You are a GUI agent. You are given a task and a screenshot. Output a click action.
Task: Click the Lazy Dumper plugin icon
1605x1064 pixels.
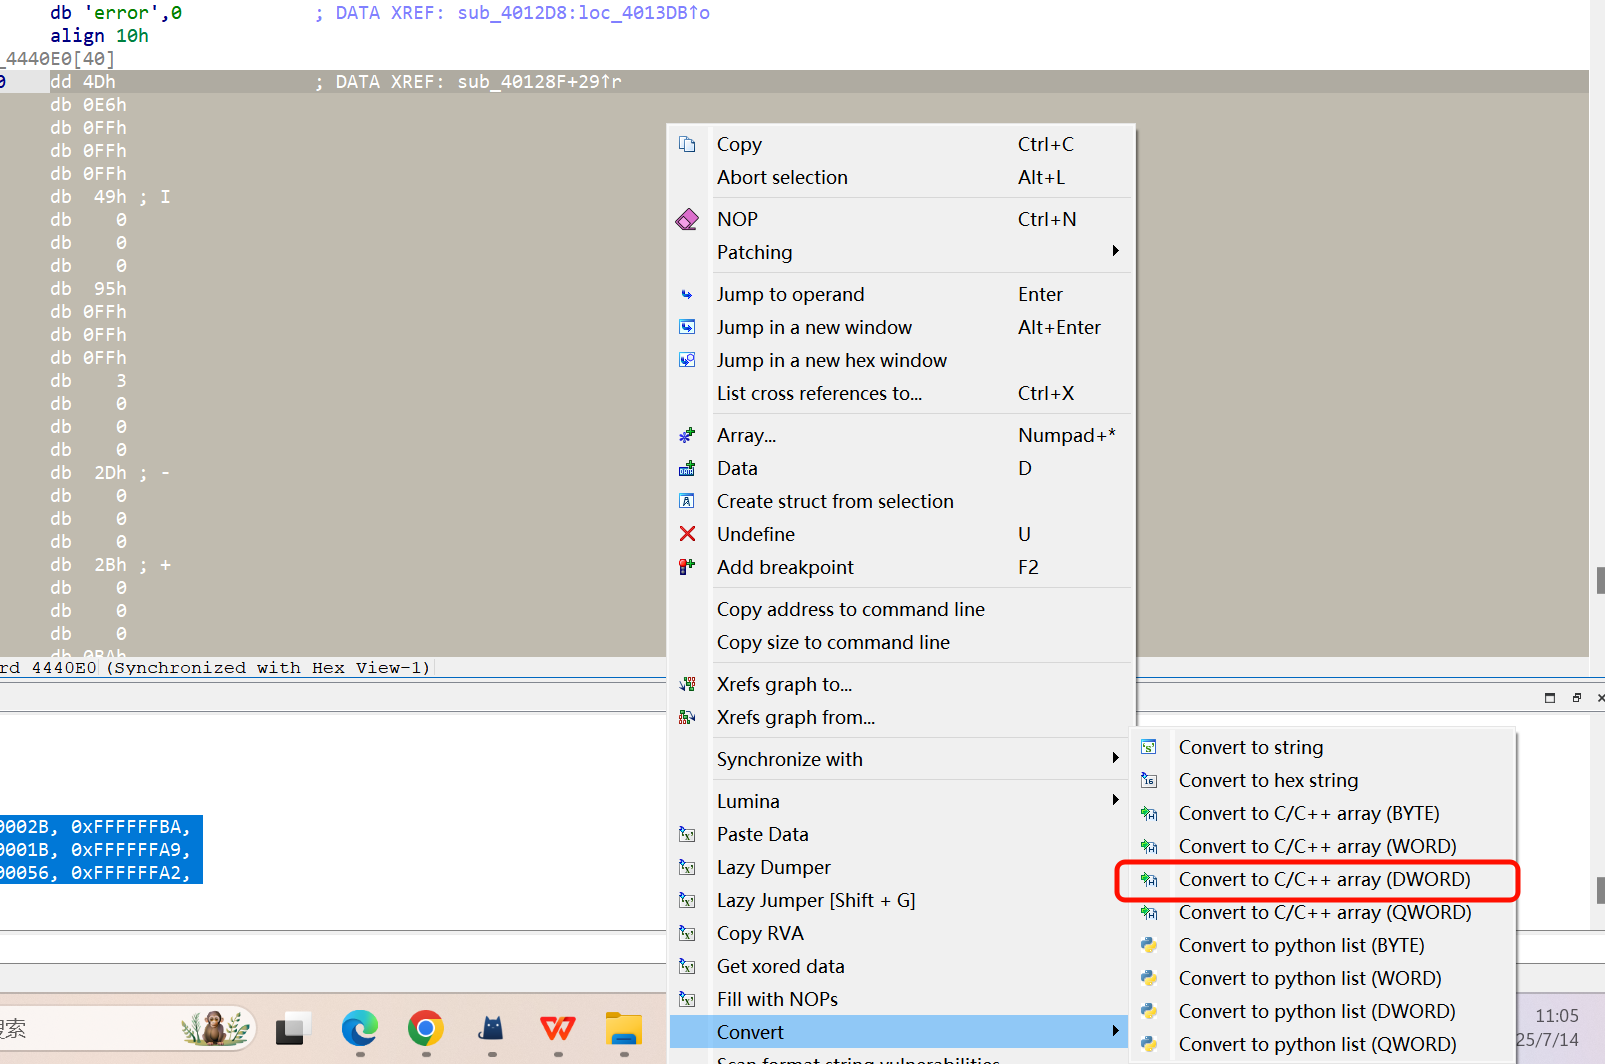pos(687,867)
